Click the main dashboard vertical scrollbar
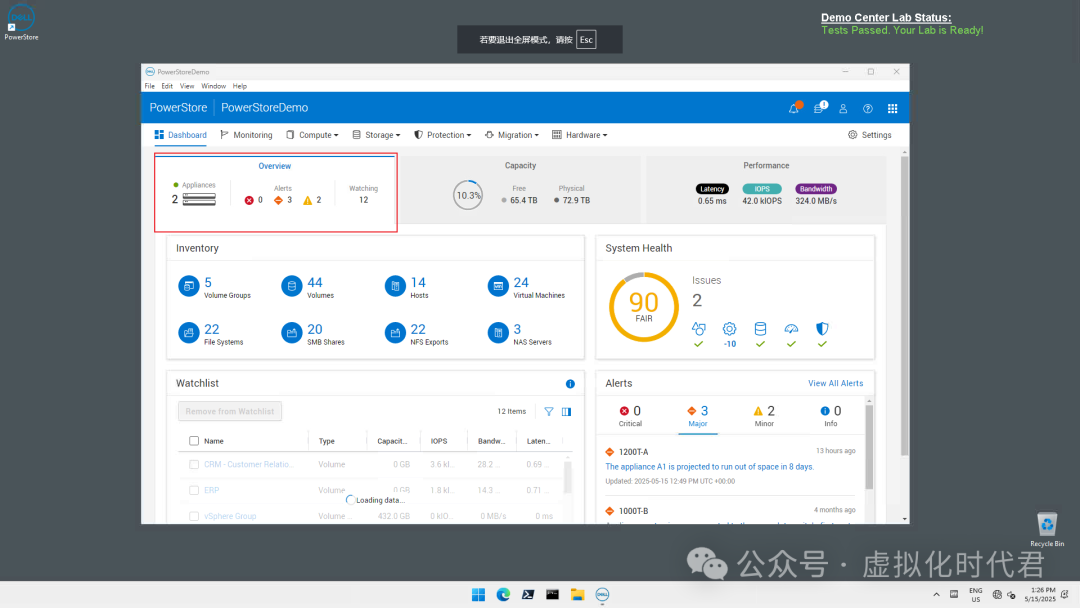 [x=904, y=306]
